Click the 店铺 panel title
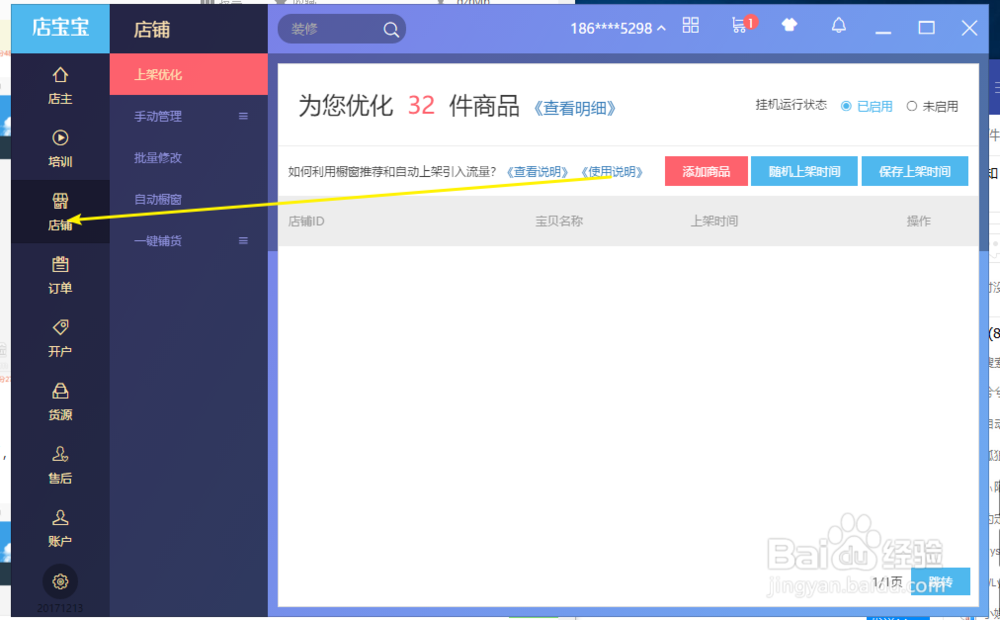1000x620 pixels. (x=152, y=30)
